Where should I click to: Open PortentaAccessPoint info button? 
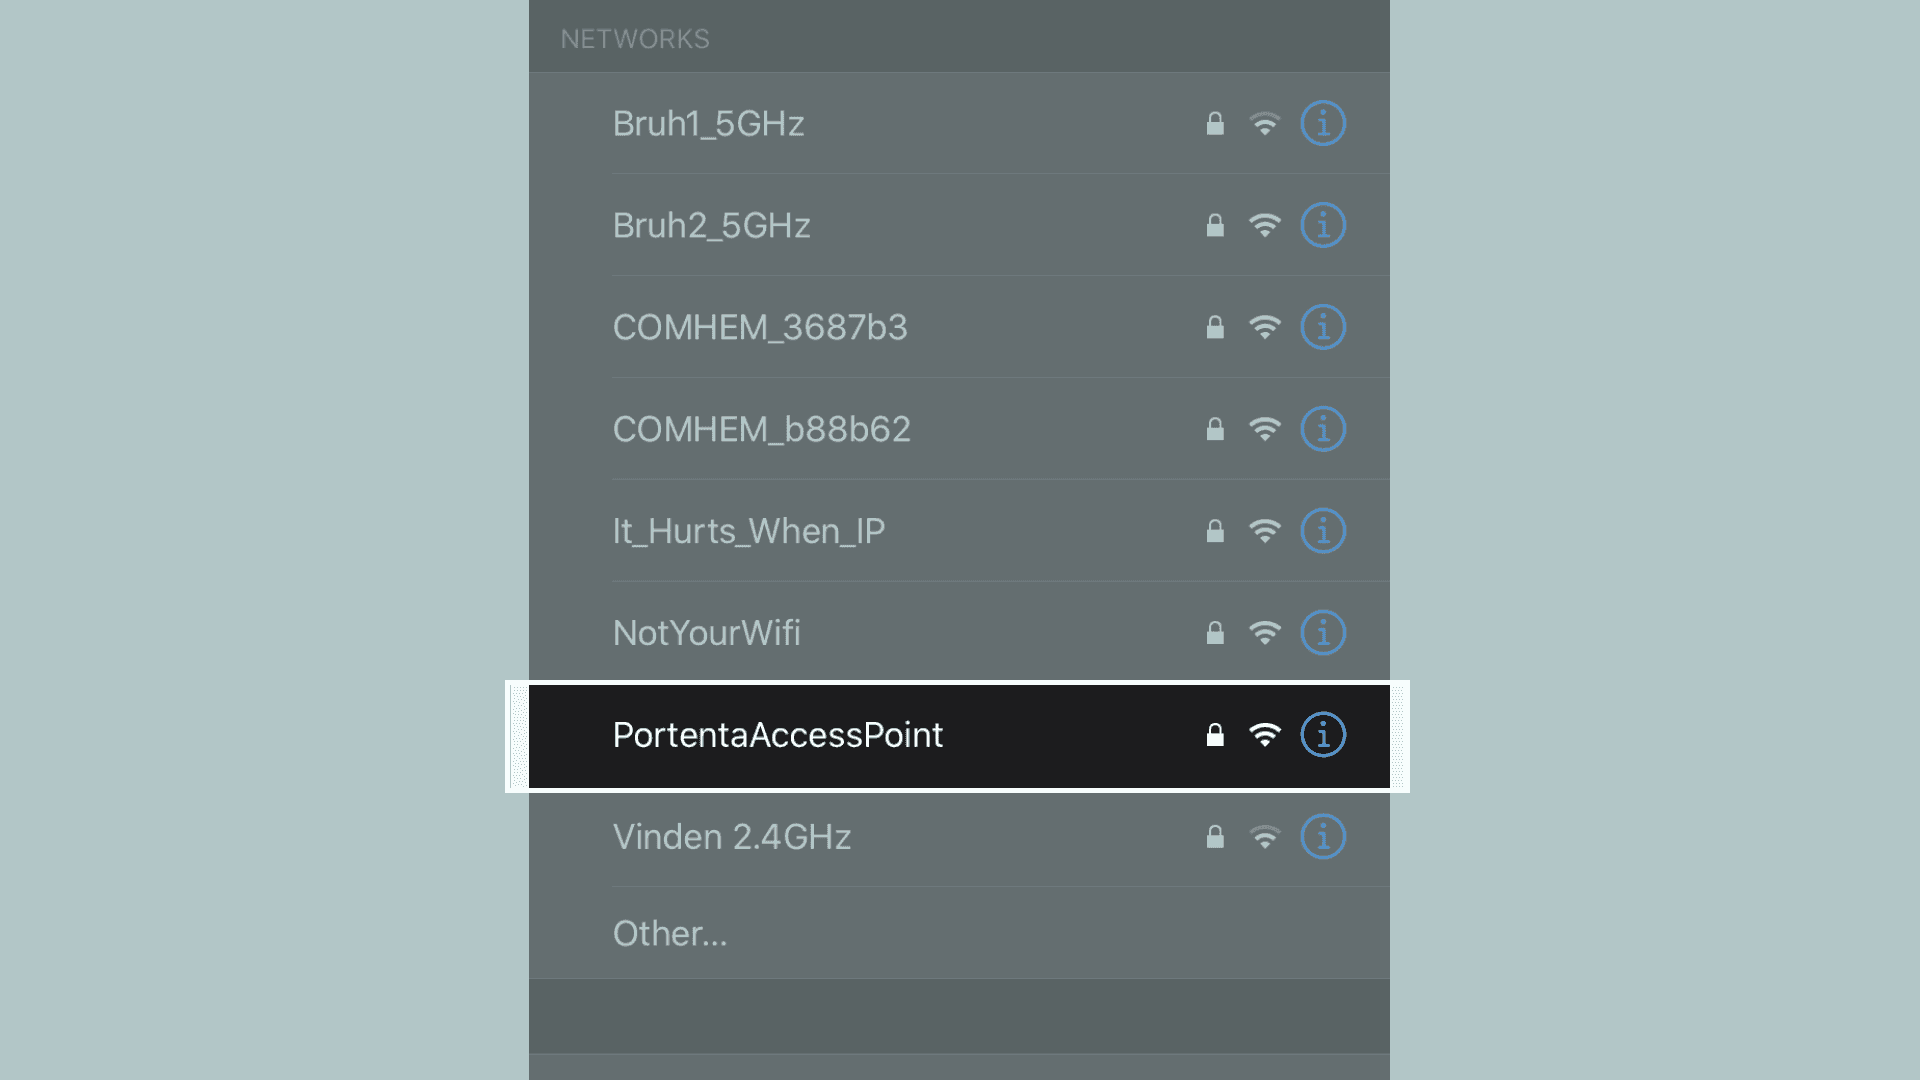(x=1322, y=735)
